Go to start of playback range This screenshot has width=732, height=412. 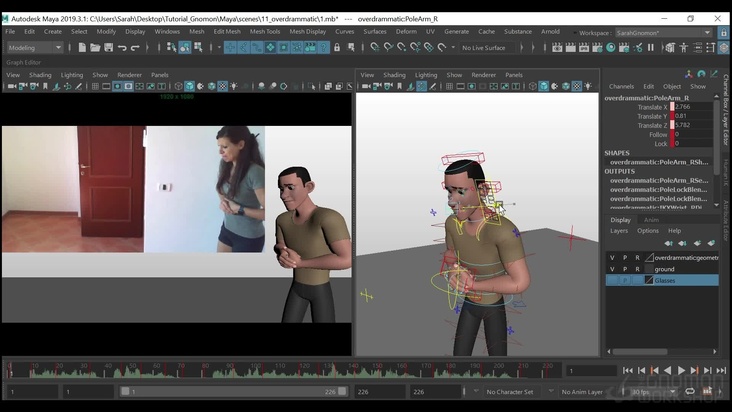coord(628,370)
